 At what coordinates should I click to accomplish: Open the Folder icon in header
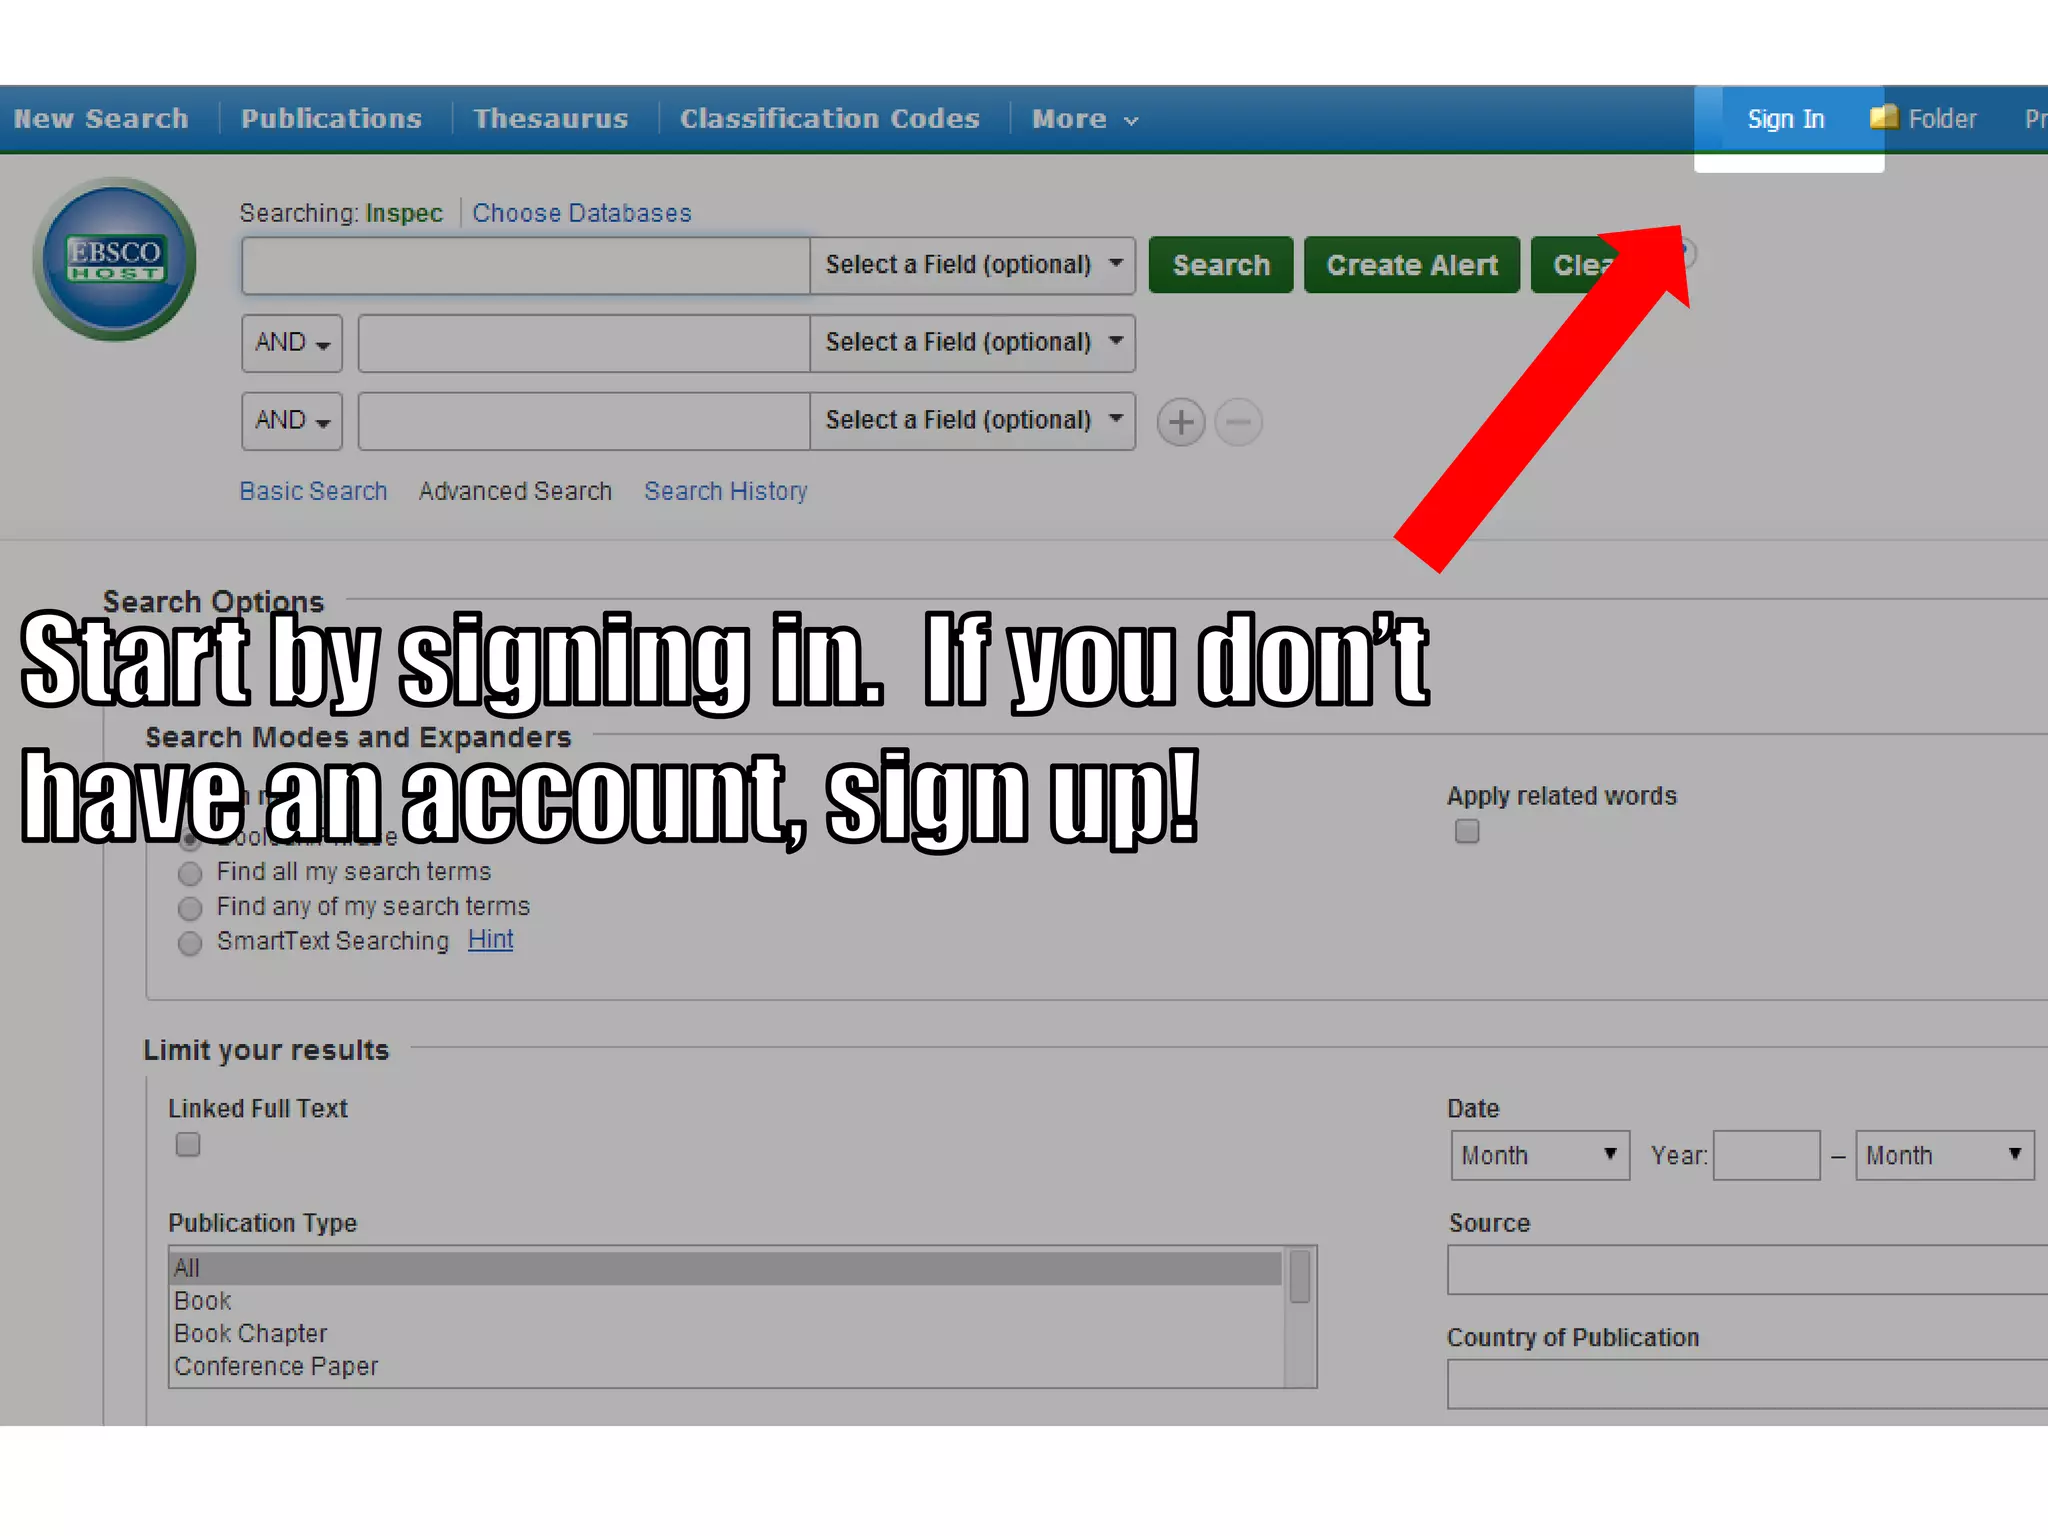(1884, 118)
